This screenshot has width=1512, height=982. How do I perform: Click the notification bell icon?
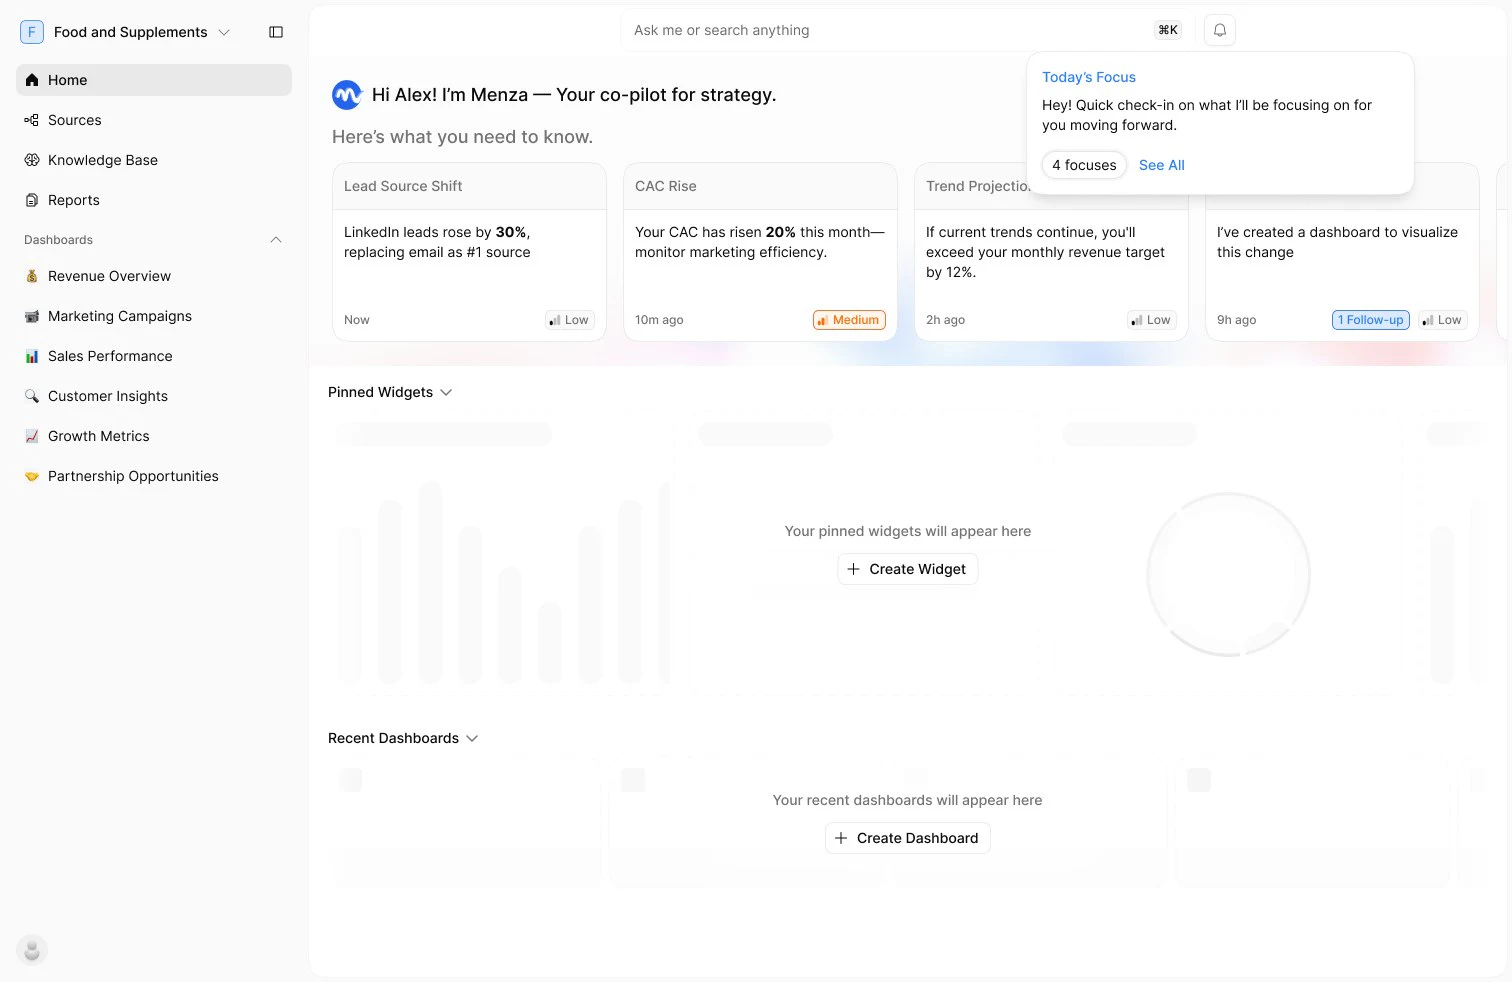point(1220,30)
